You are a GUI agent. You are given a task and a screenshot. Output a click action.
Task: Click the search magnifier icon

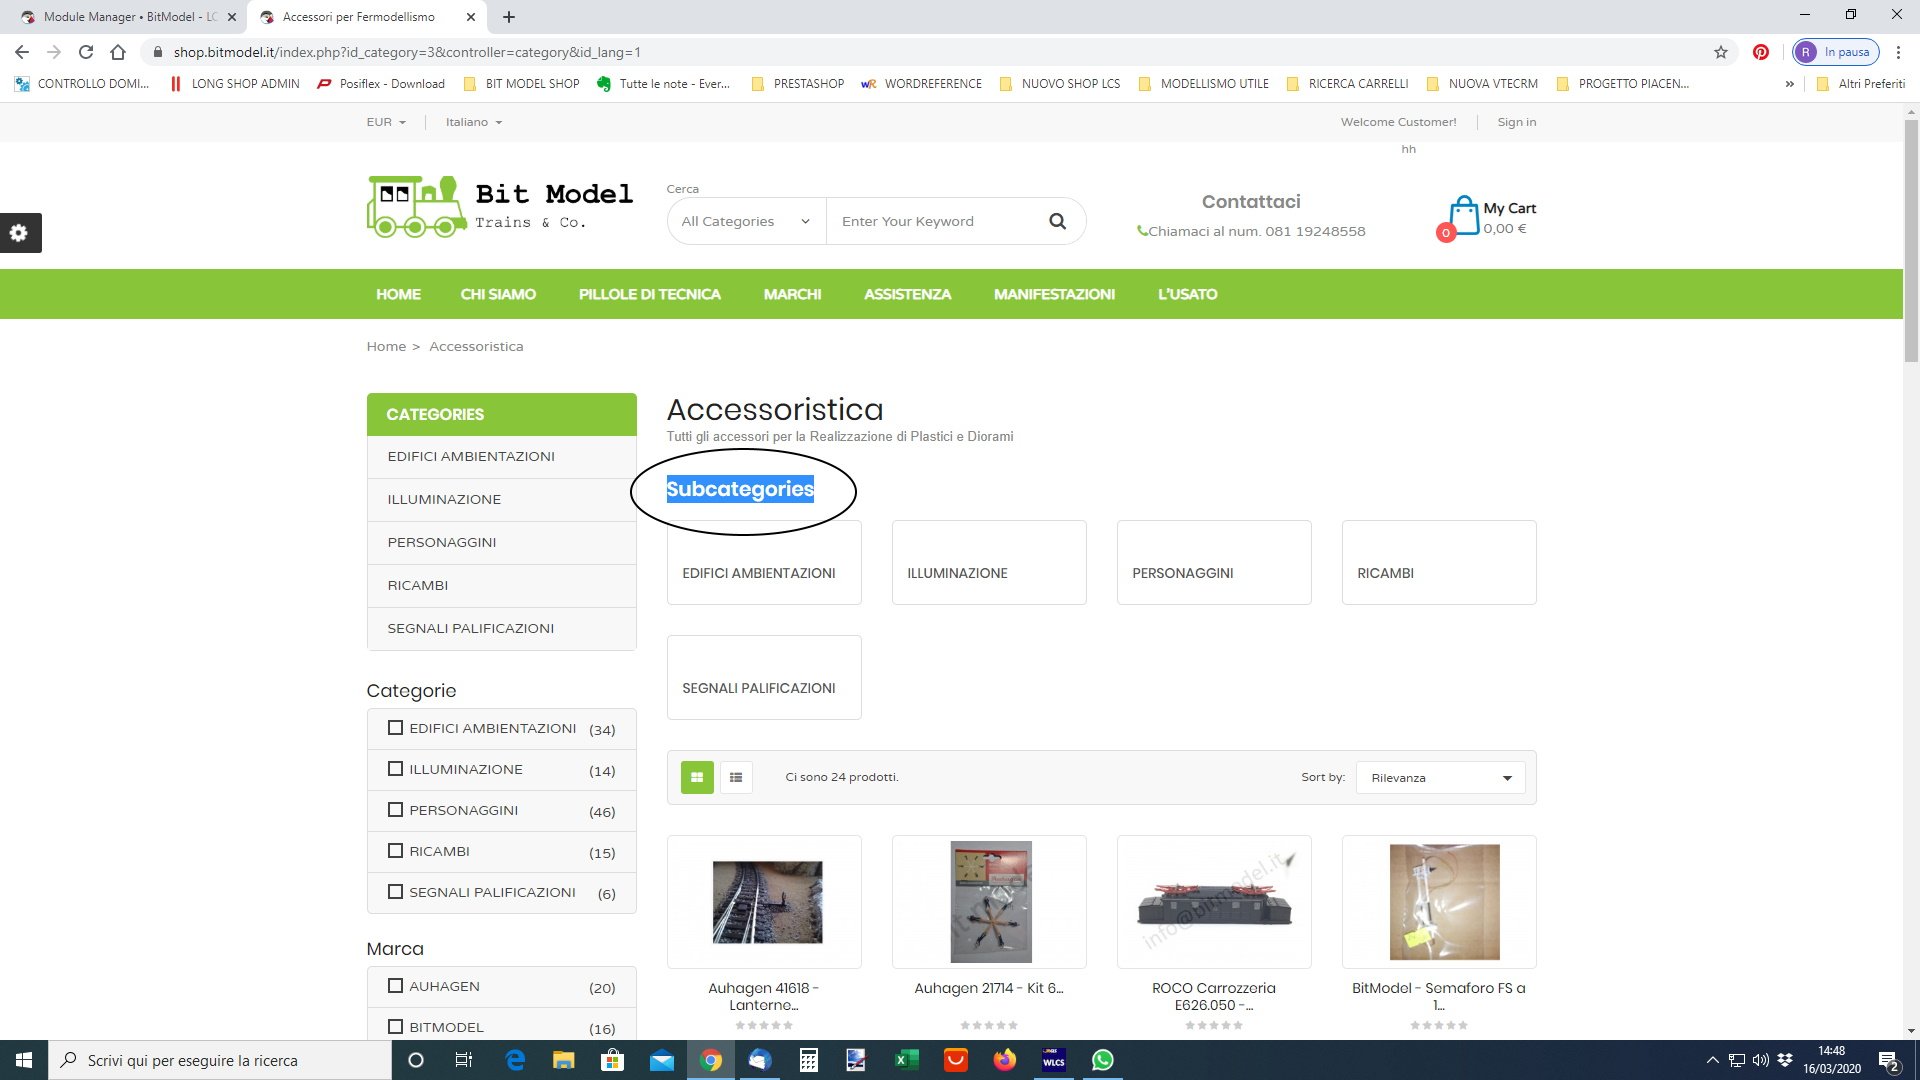coord(1057,221)
